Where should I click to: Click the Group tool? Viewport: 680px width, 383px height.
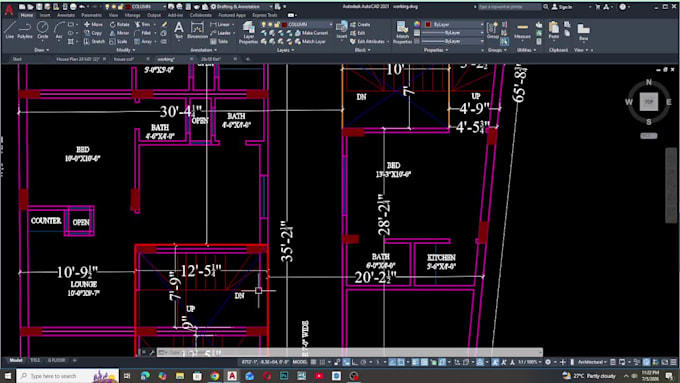pos(493,30)
